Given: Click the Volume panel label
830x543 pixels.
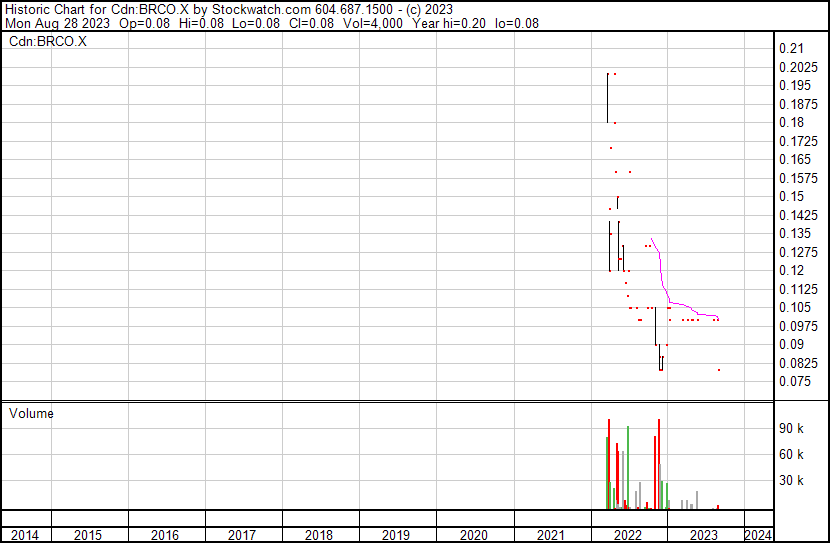Looking at the screenshot, I should 31,413.
